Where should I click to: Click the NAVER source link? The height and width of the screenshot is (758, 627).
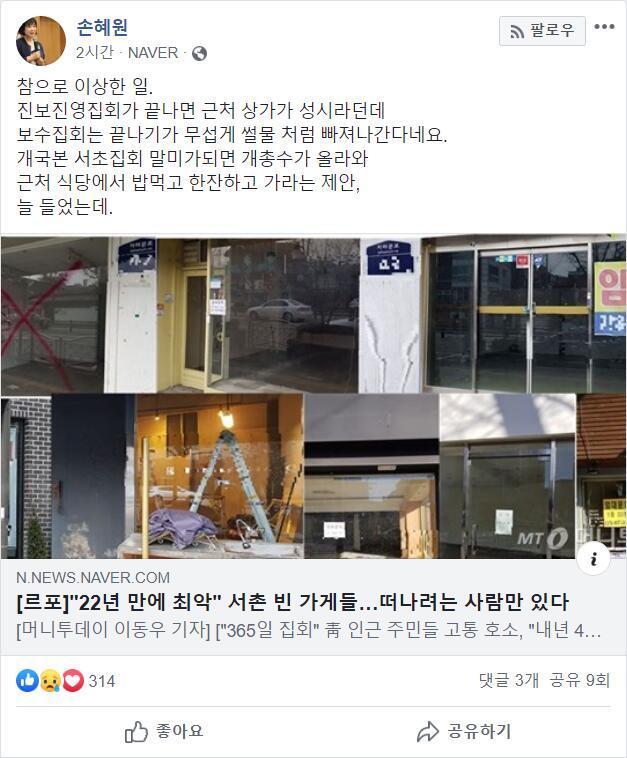tap(153, 53)
